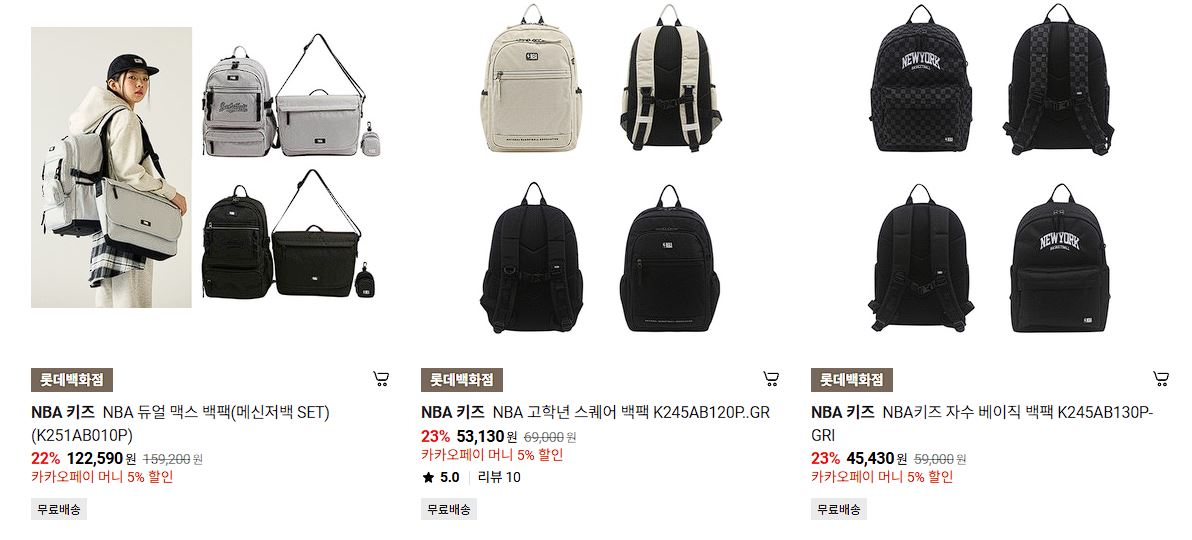Click the 롯데백화점 badge on second product
Viewport: 1192px width, 540px height.
462,380
